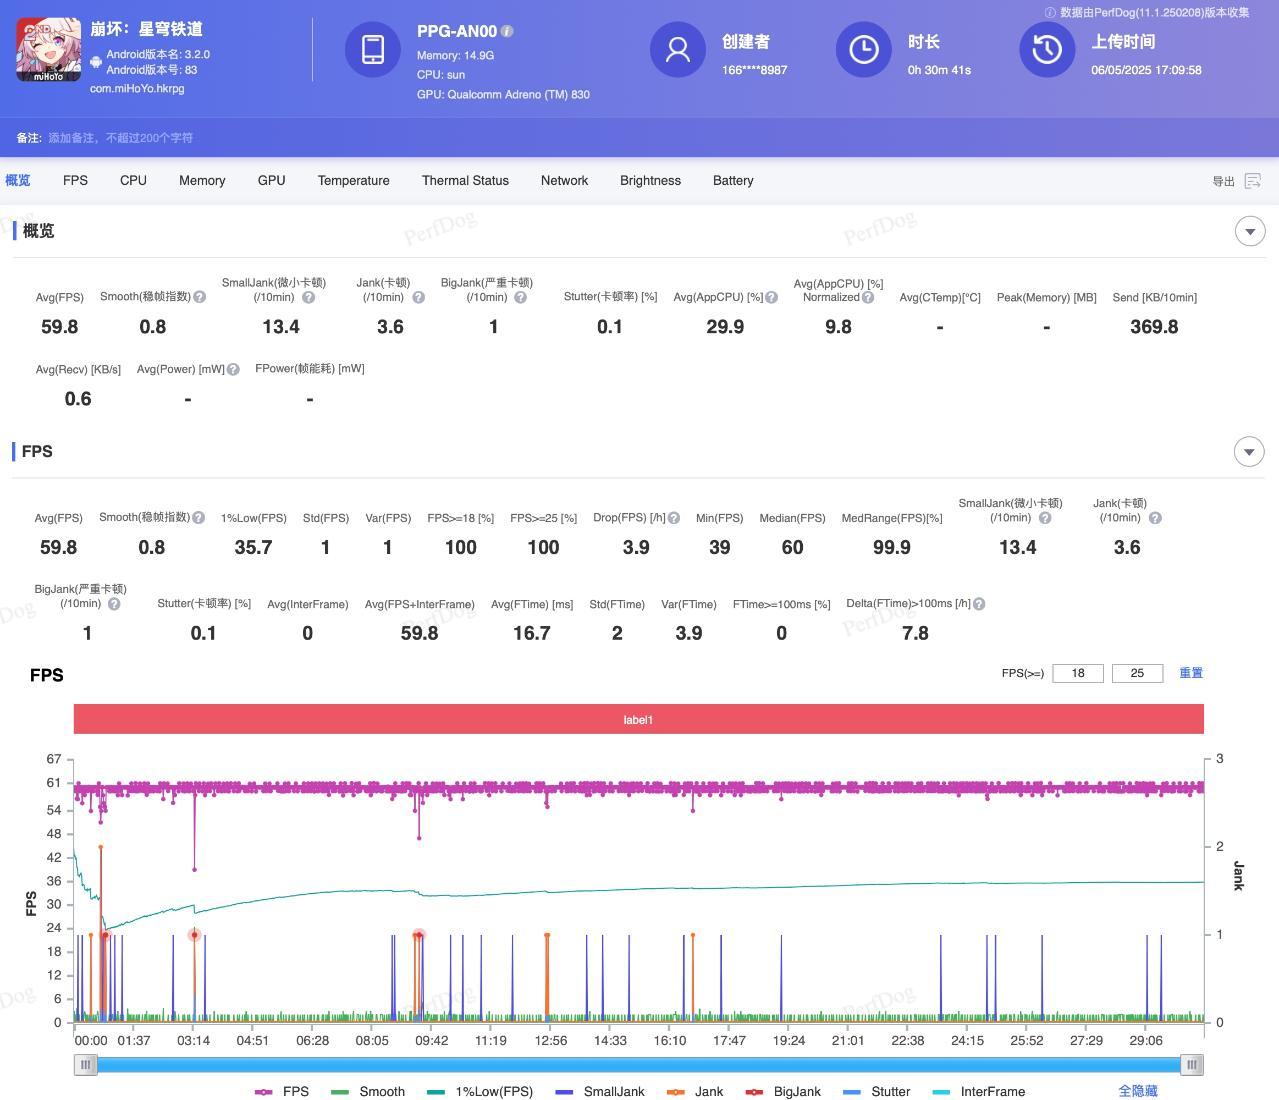Click 全隐藏 to hide all series
Screen dimensions: 1279x1100
click(x=1137, y=1092)
